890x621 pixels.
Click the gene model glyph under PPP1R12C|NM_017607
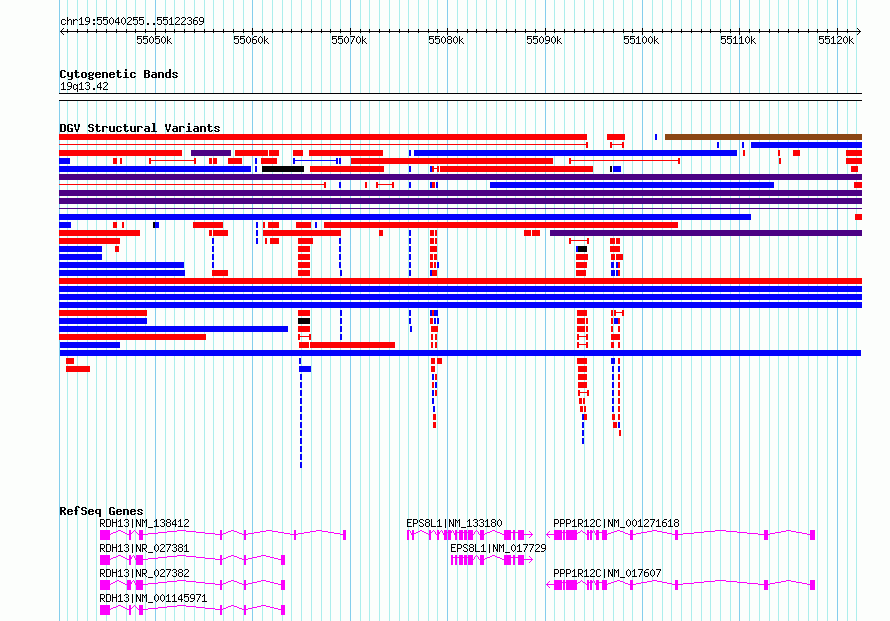pyautogui.click(x=681, y=585)
